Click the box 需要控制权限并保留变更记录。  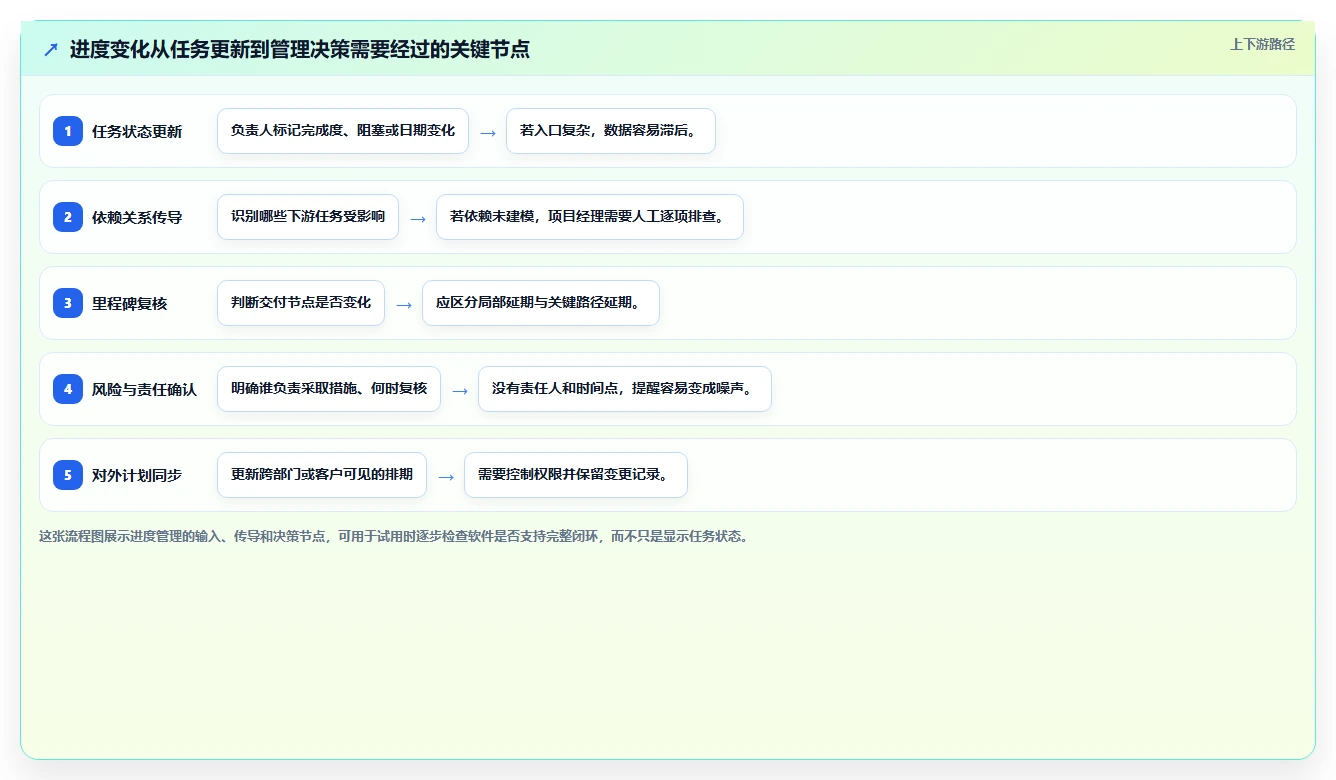click(x=576, y=475)
